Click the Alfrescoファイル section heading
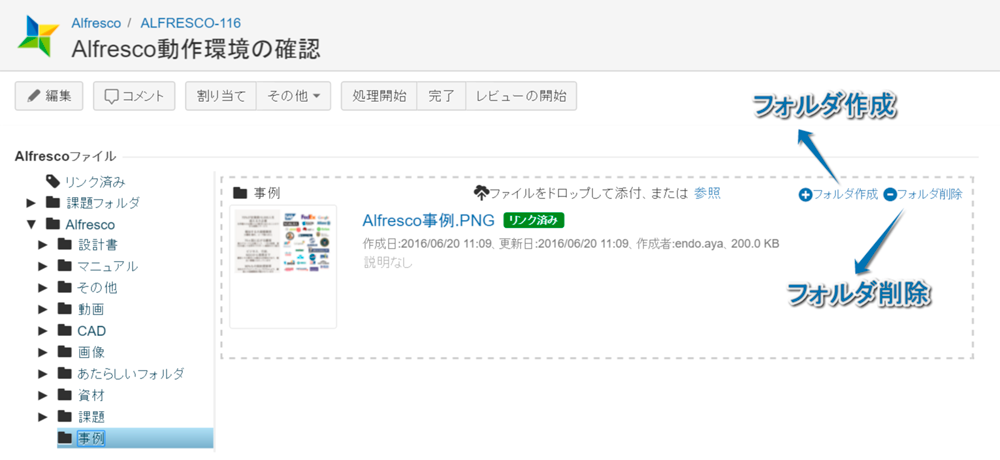This screenshot has height=460, width=1000. [x=65, y=156]
